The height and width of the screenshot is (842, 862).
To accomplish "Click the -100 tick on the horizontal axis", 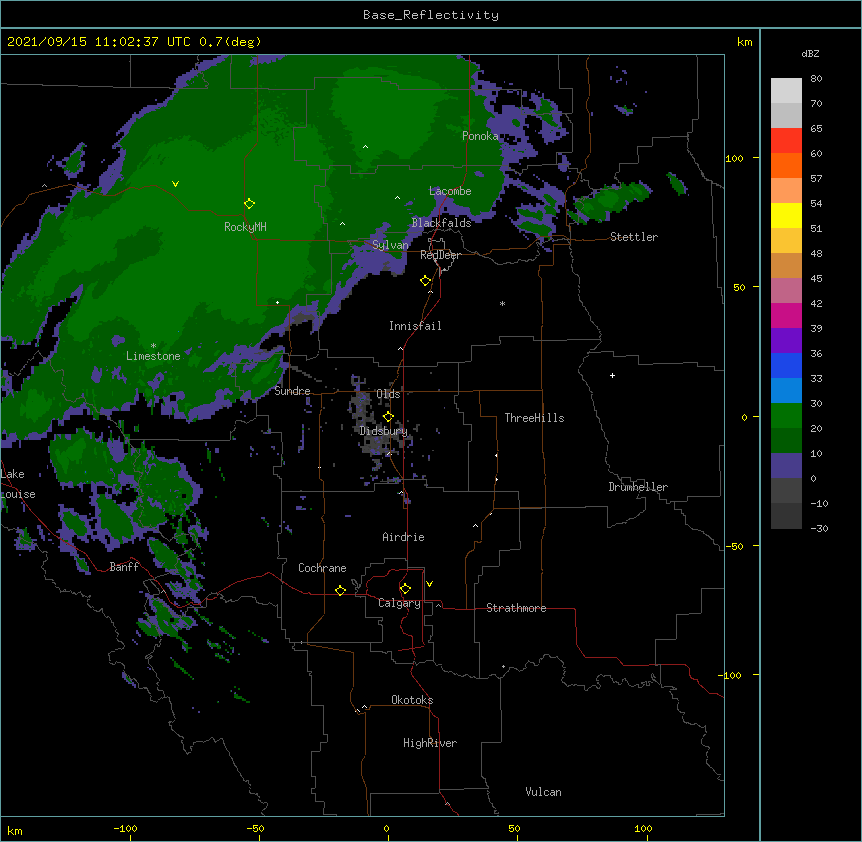I will pos(126,828).
